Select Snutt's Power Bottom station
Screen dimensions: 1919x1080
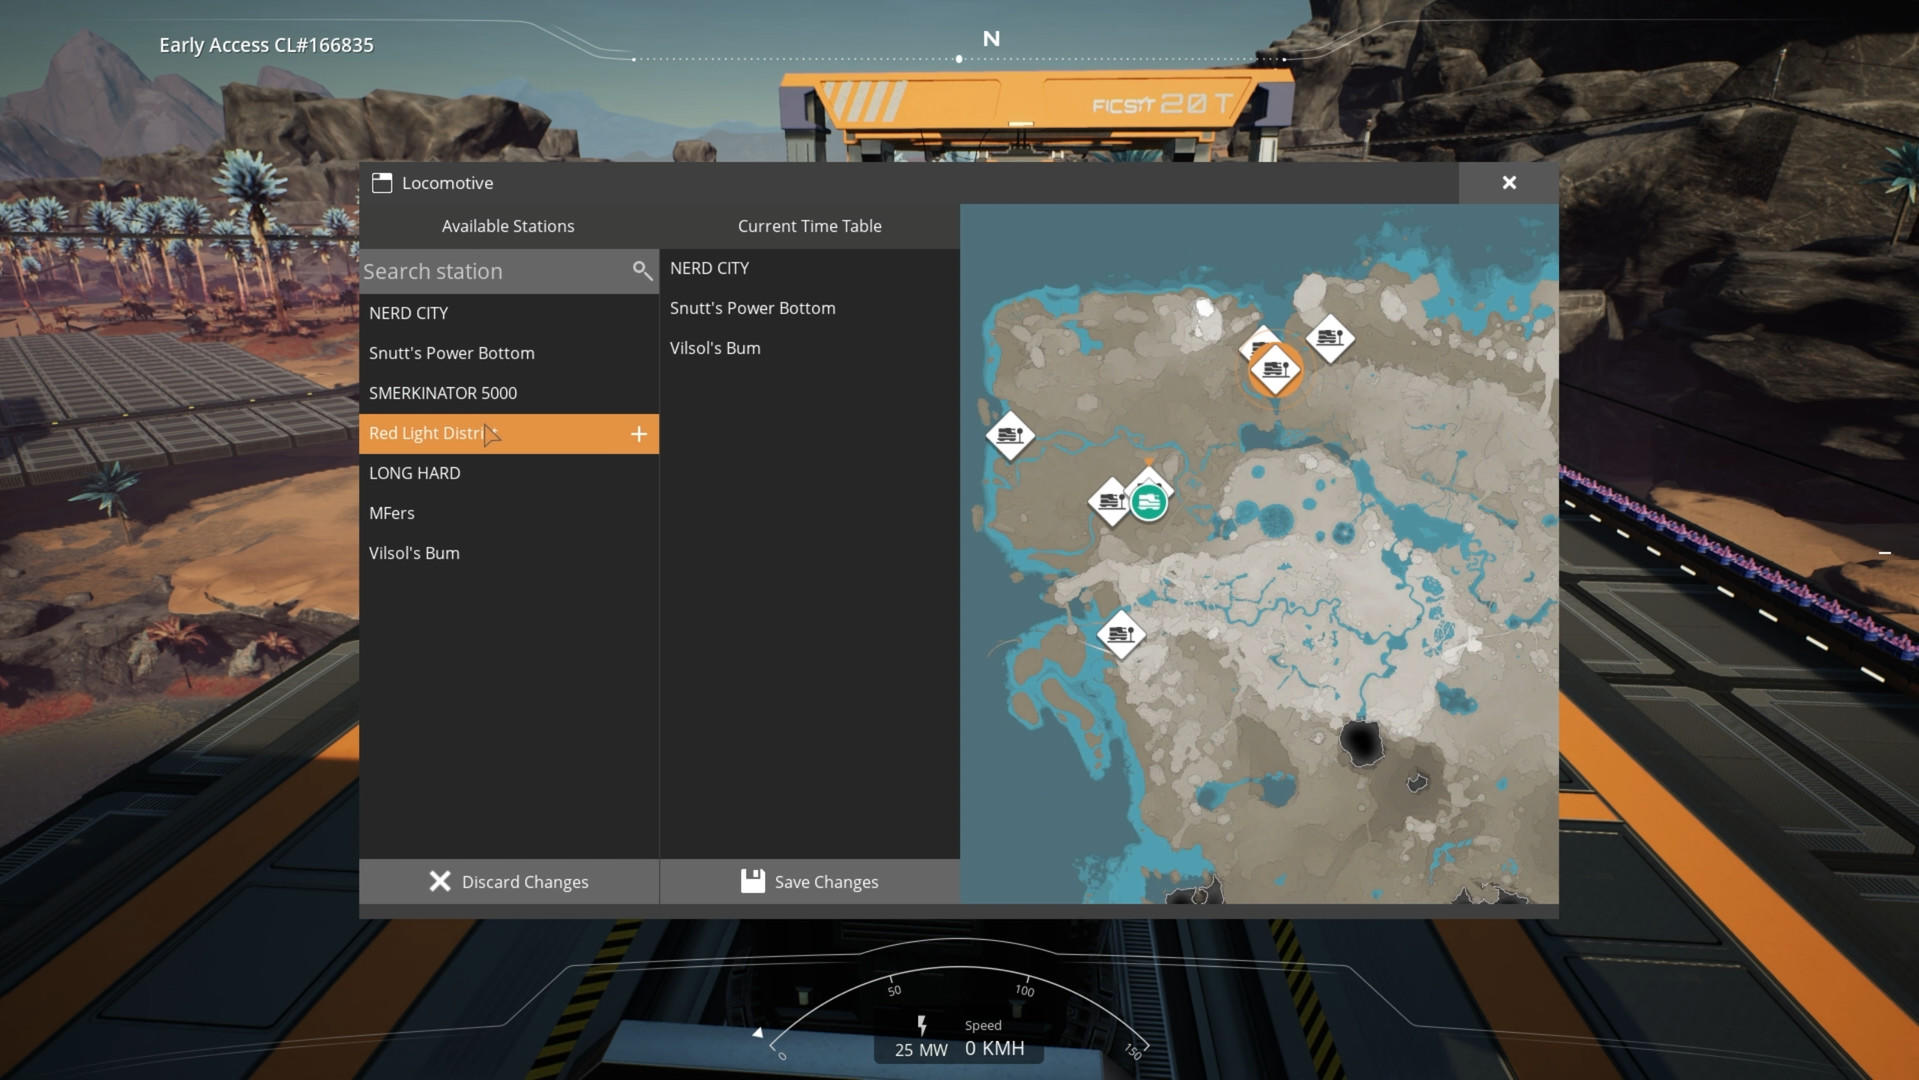452,352
